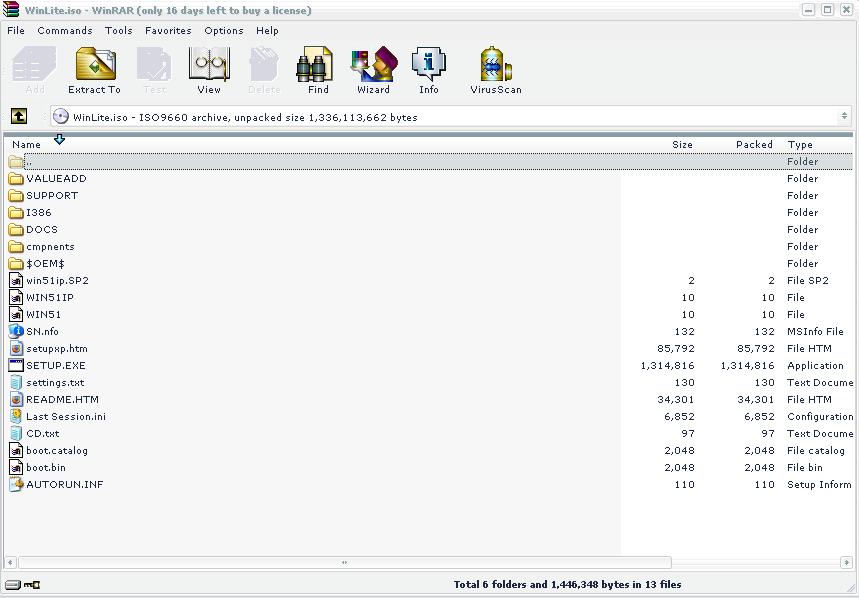
Task: Select the I386 folder icon
Action: pyautogui.click(x=16, y=212)
